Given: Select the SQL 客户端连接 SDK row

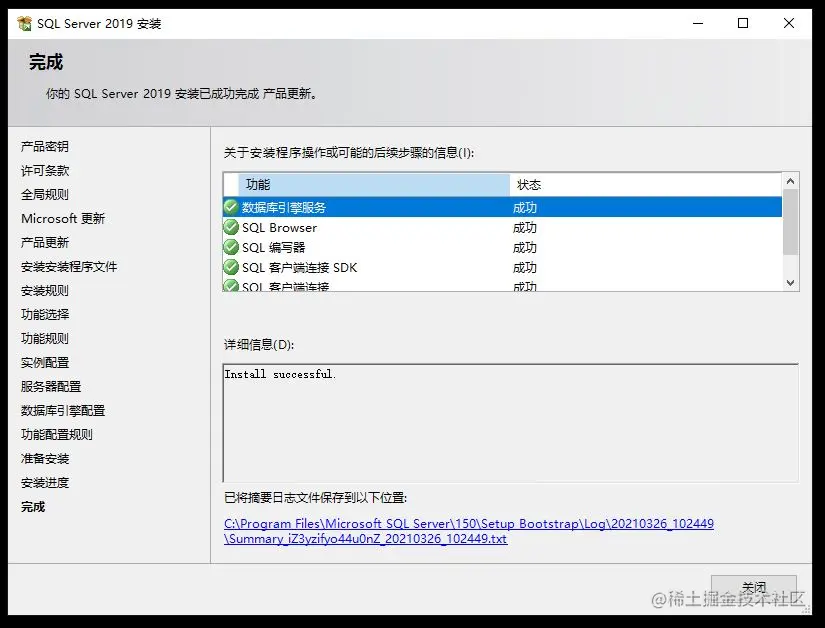Looking at the screenshot, I should (502, 267).
